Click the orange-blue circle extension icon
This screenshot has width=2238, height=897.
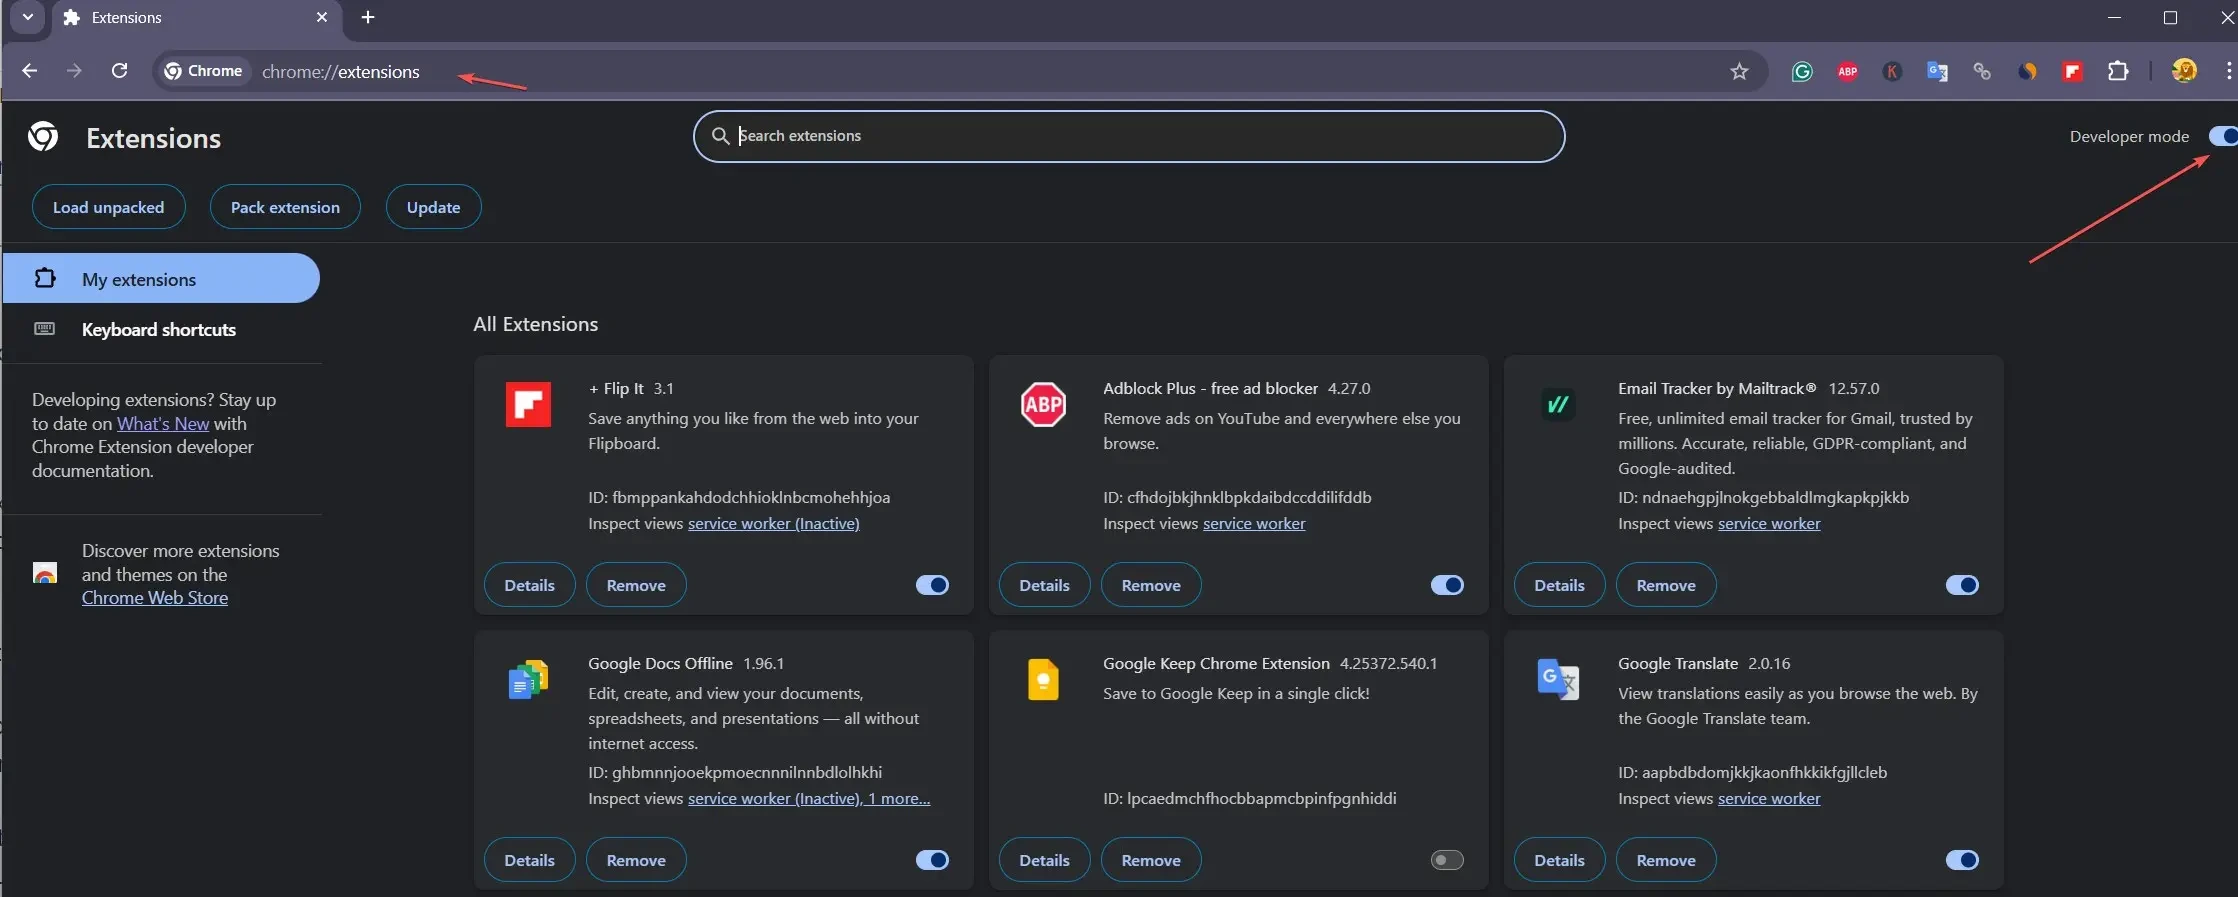click(x=2027, y=71)
